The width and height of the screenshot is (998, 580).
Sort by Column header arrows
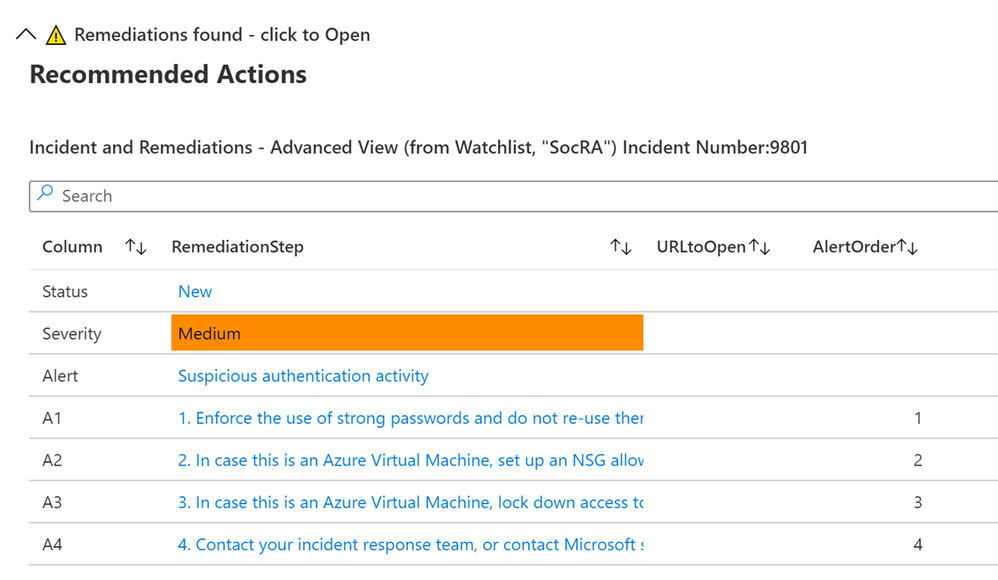point(136,247)
